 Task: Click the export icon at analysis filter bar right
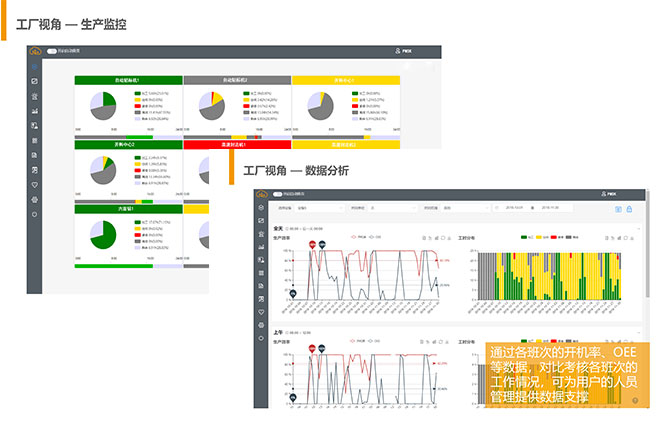(x=618, y=208)
